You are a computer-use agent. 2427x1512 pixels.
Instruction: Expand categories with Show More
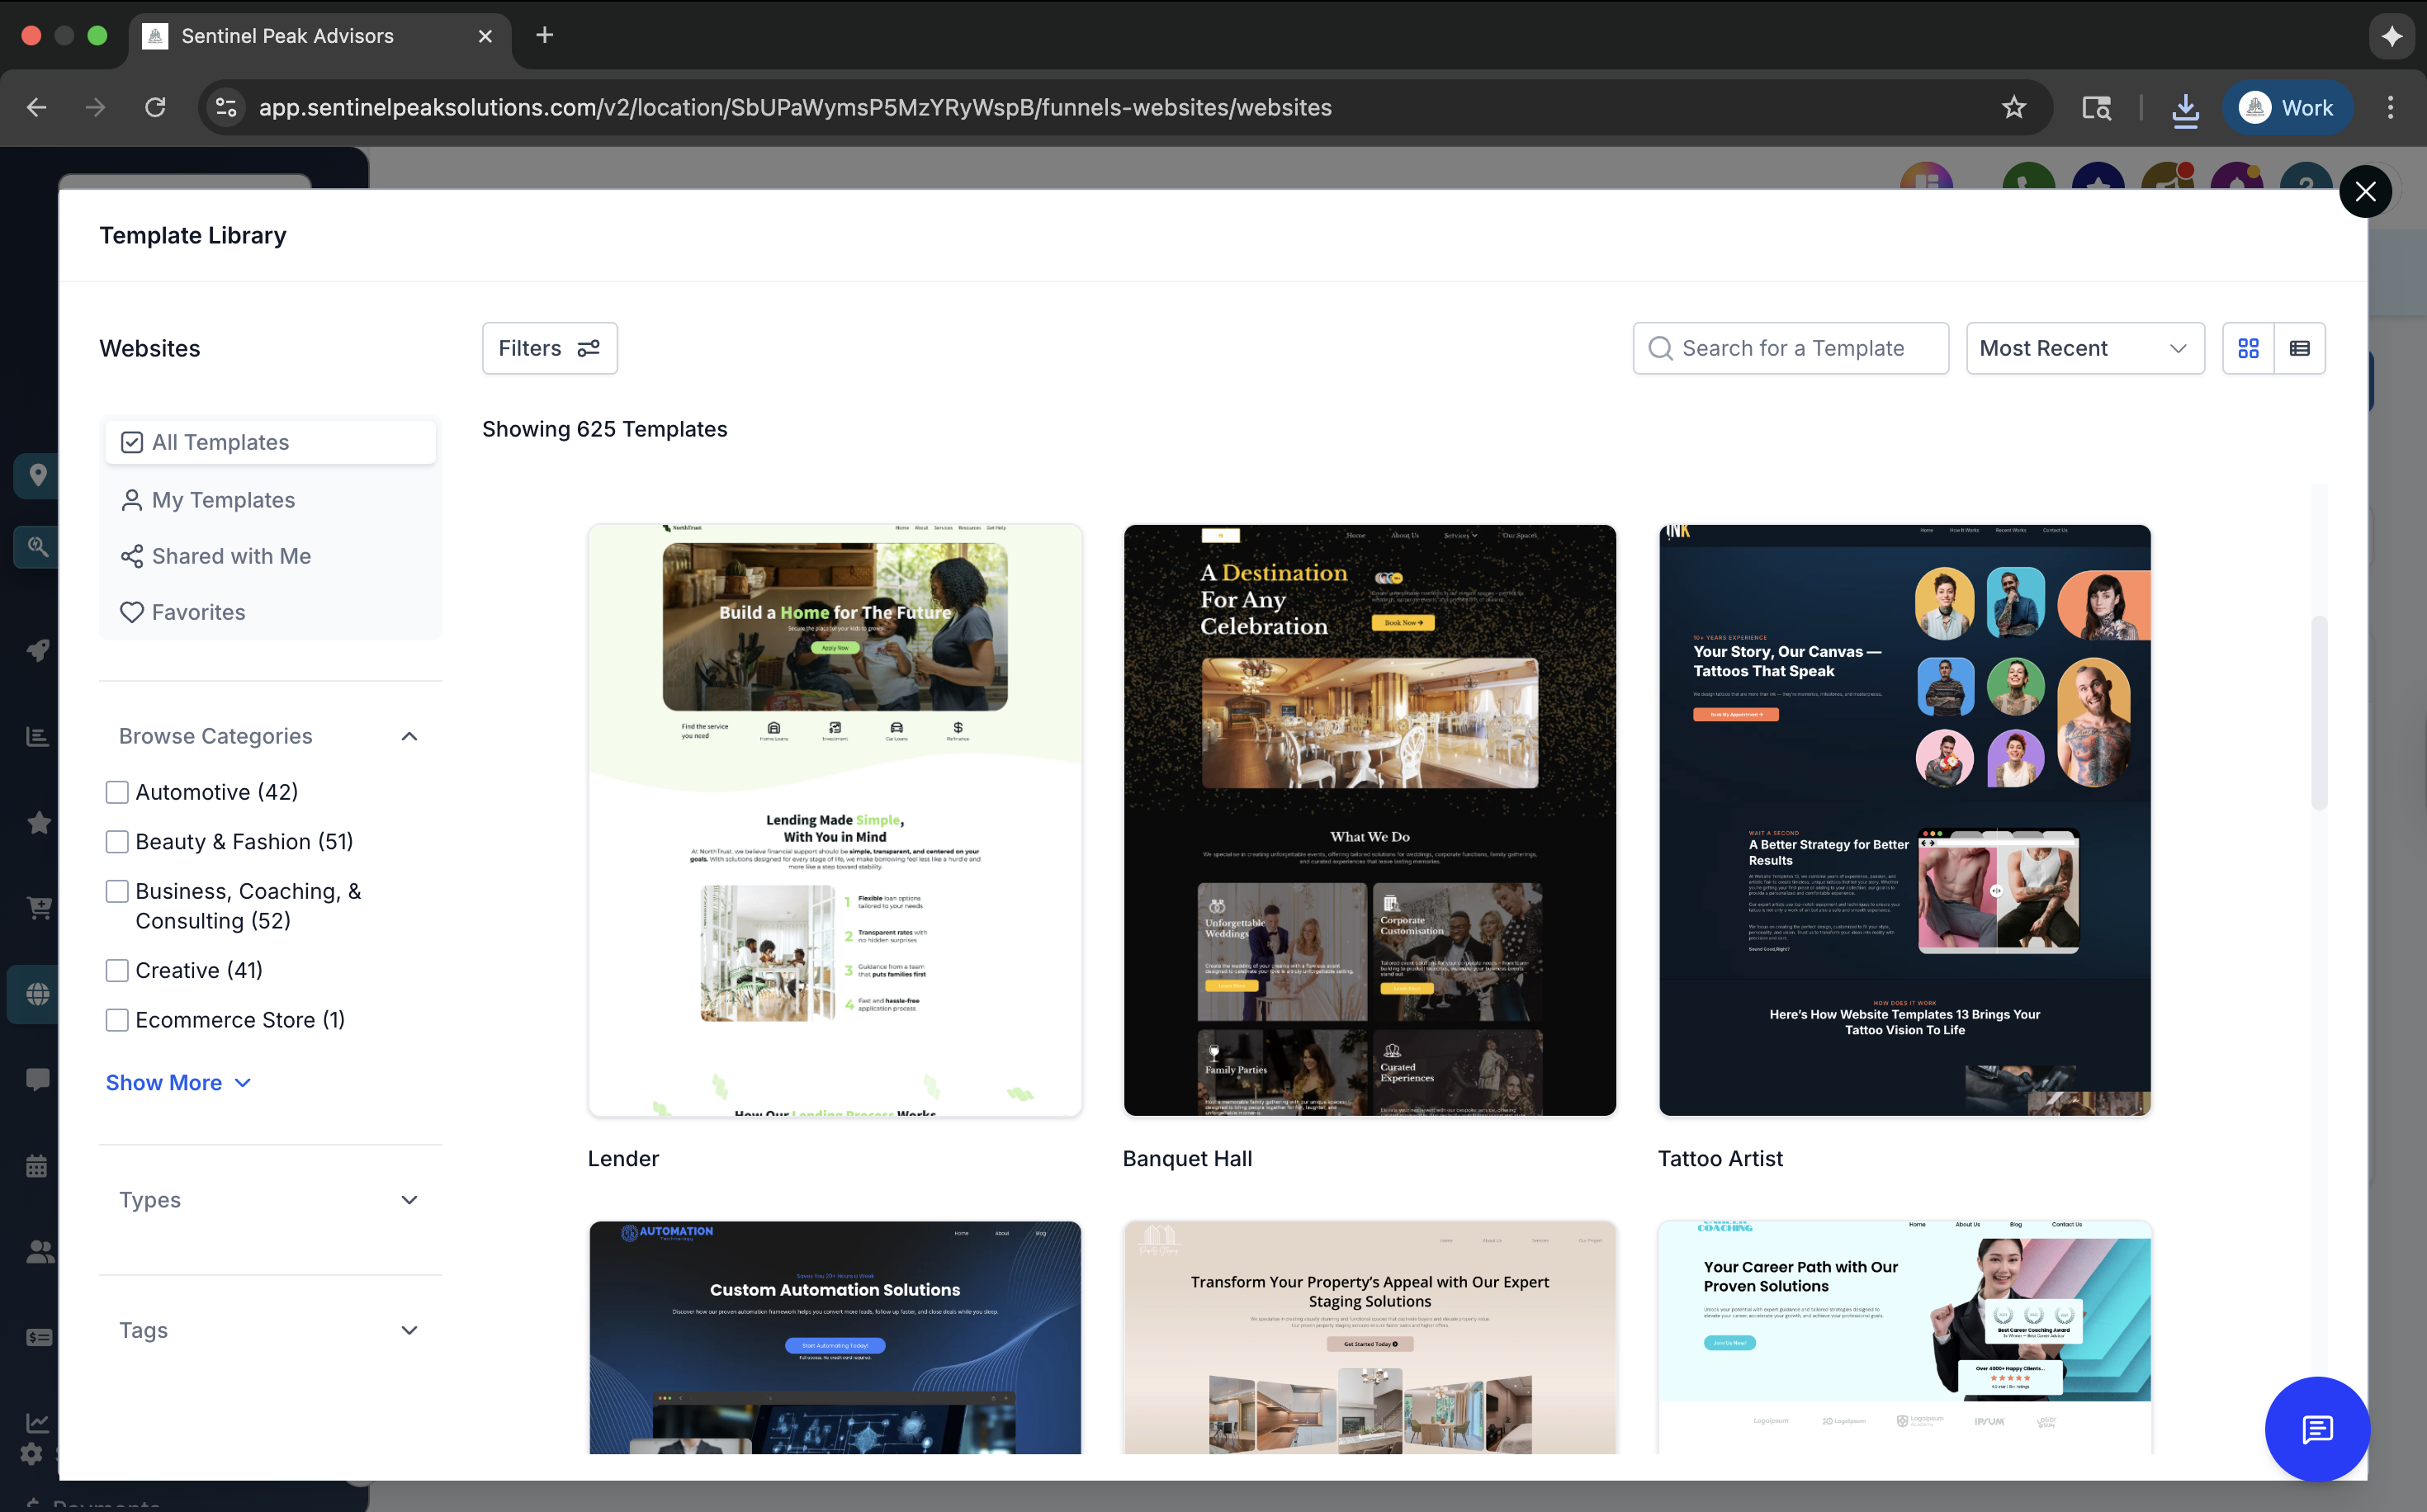coord(178,1083)
